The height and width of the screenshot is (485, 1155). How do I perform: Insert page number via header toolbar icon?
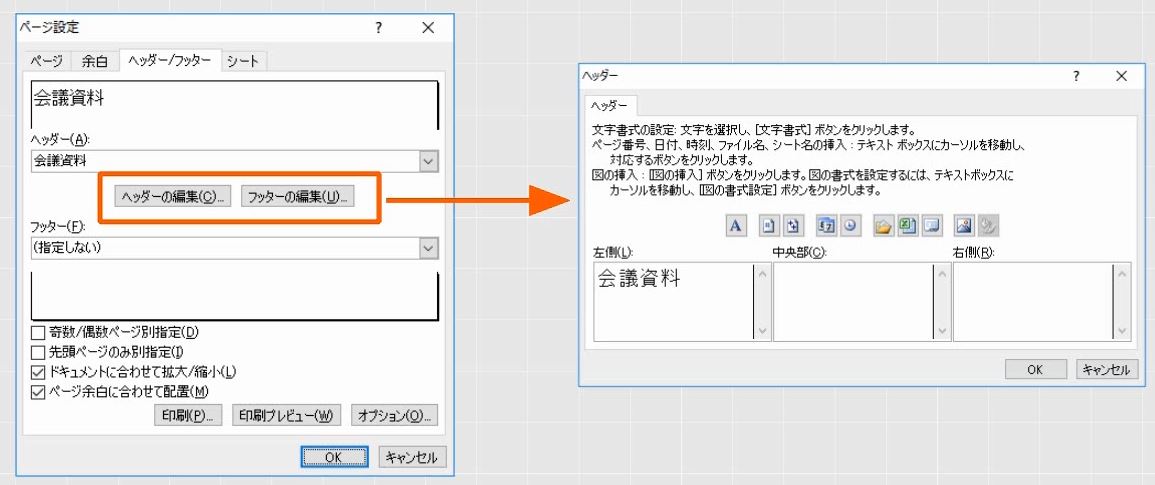pos(768,226)
